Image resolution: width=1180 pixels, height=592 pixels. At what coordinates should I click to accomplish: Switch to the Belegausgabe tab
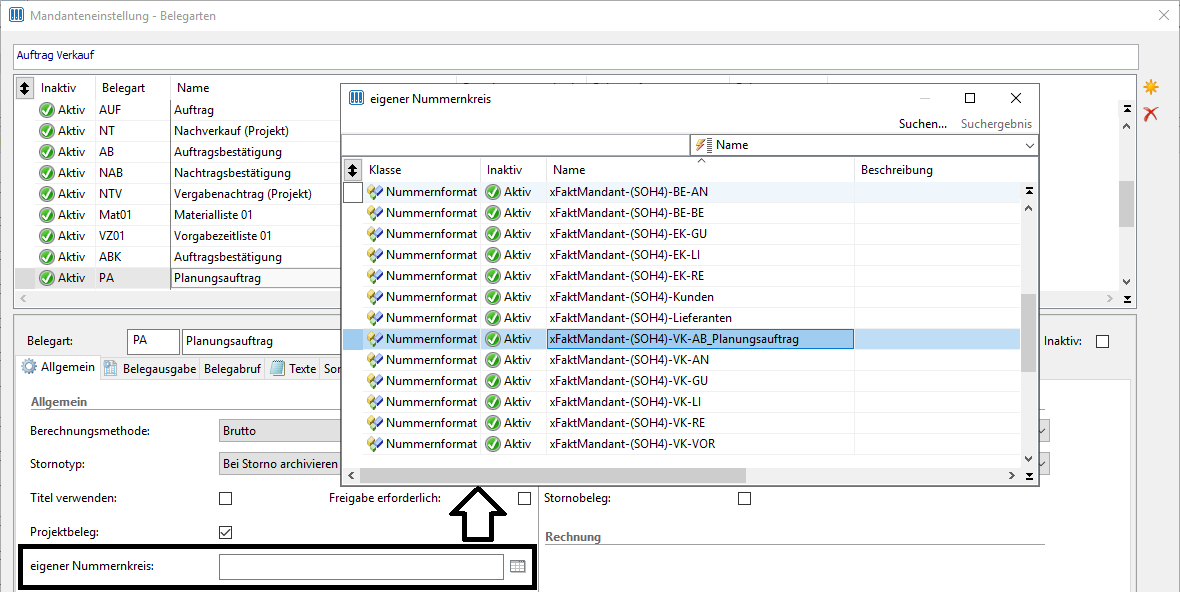point(150,369)
